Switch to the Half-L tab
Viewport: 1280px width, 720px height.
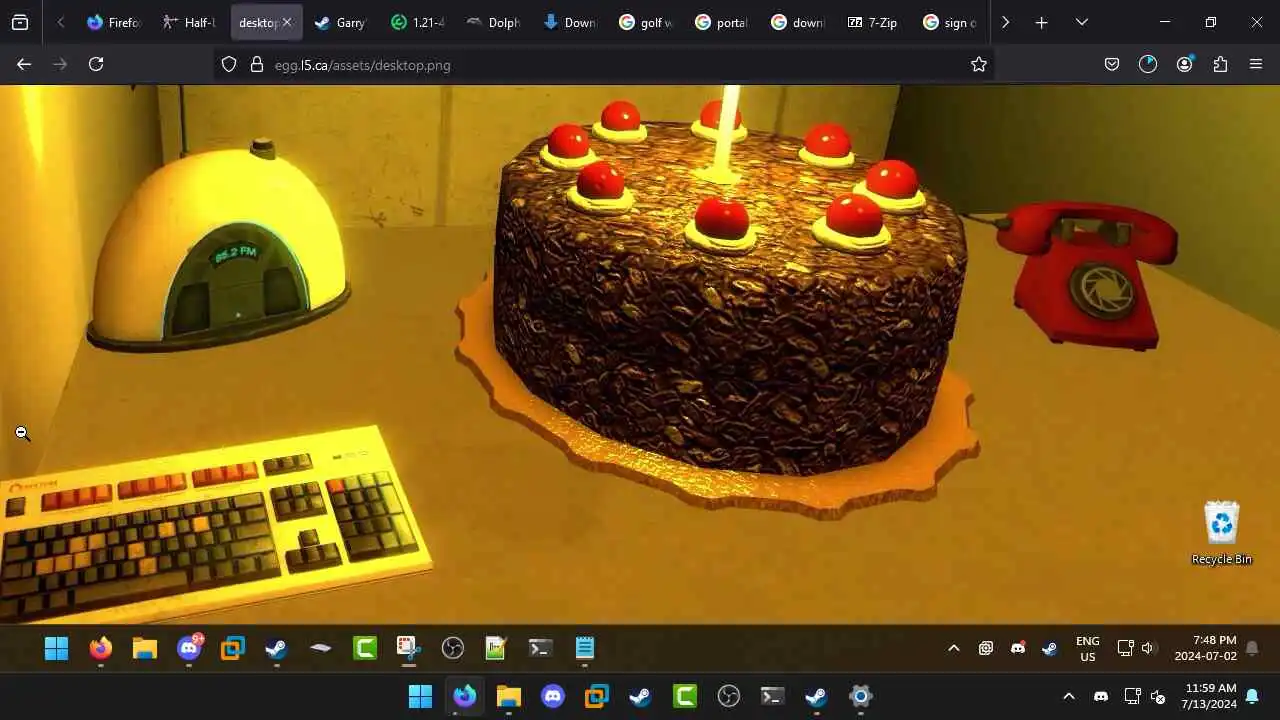tap(189, 22)
